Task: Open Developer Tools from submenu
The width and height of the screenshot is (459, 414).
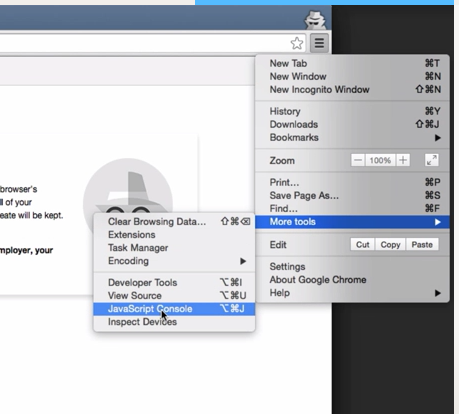Action: 174,283
